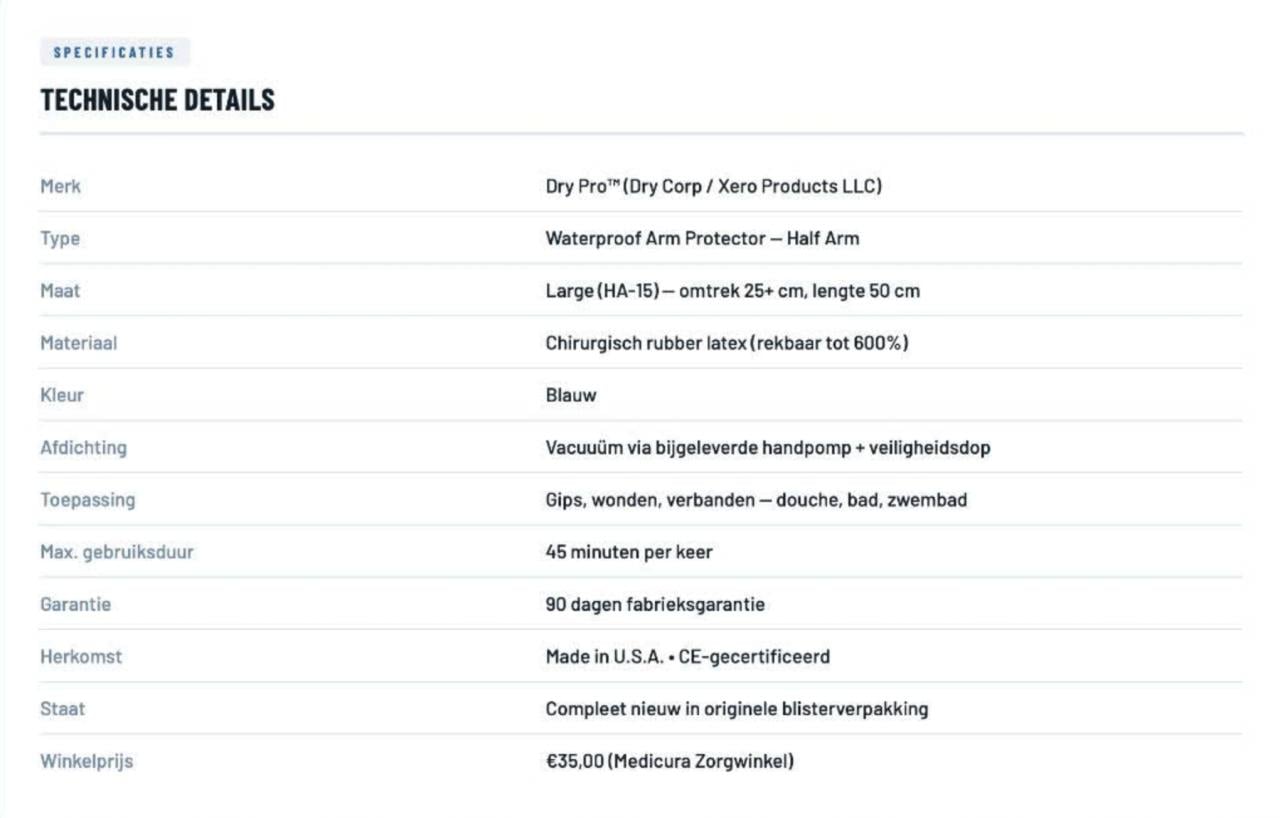Click the Garantie row label
1280x818 pixels.
[x=75, y=605]
